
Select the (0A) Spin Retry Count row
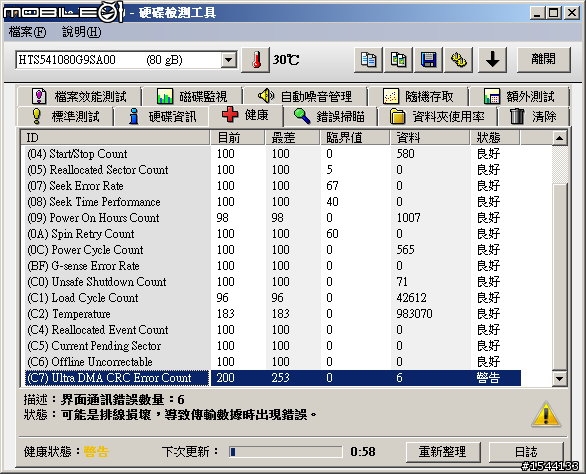[272, 234]
